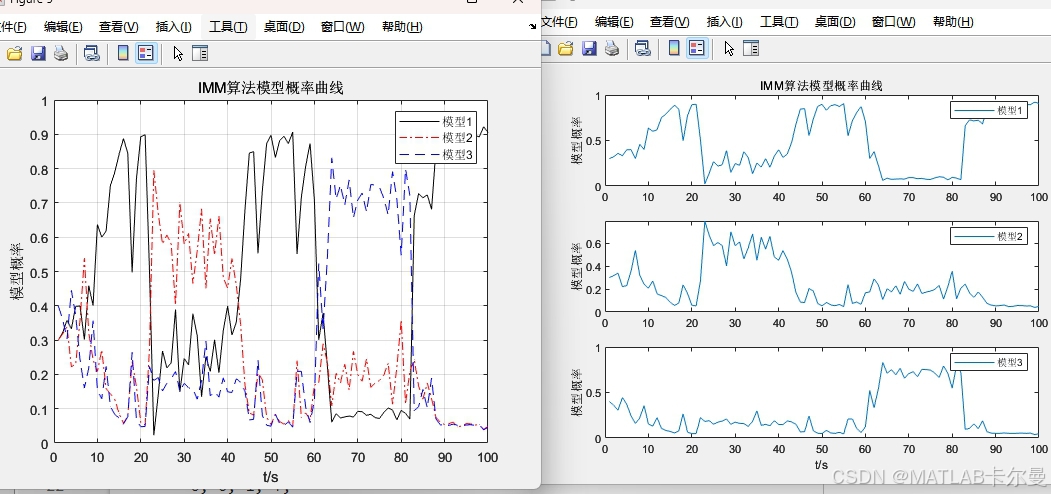The image size is (1051, 494).
Task: Open 插入(I) menu in left figure
Action: (174, 27)
